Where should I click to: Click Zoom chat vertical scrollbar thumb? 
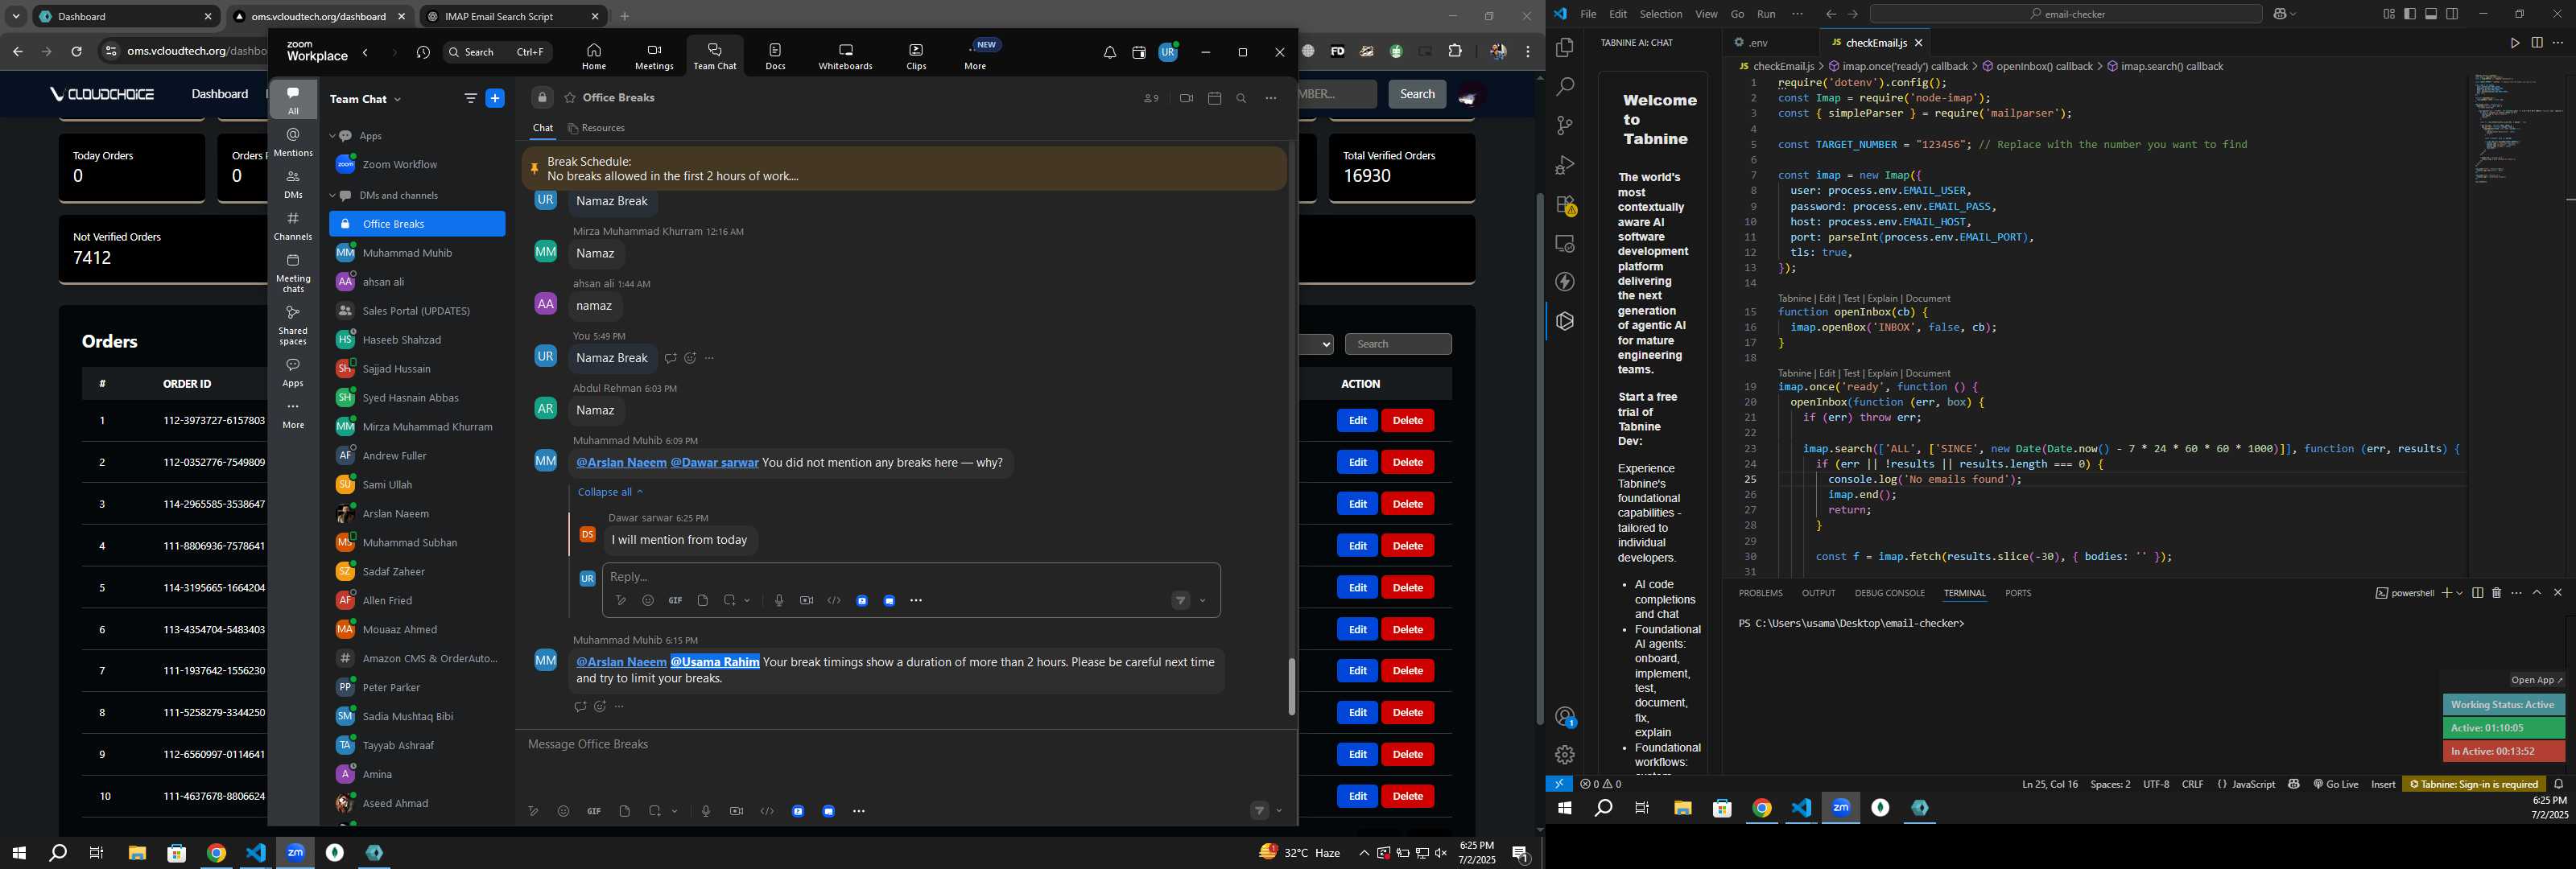tap(1291, 686)
